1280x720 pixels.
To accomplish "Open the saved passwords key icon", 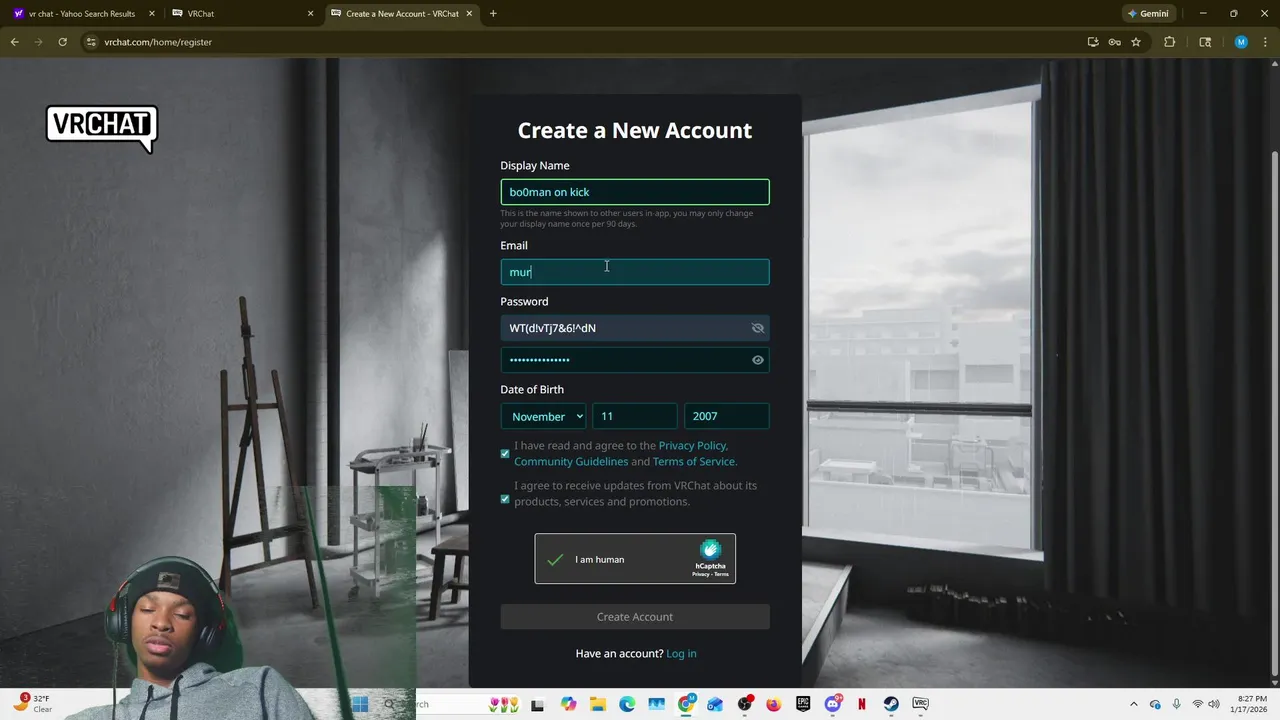I will click(1114, 42).
